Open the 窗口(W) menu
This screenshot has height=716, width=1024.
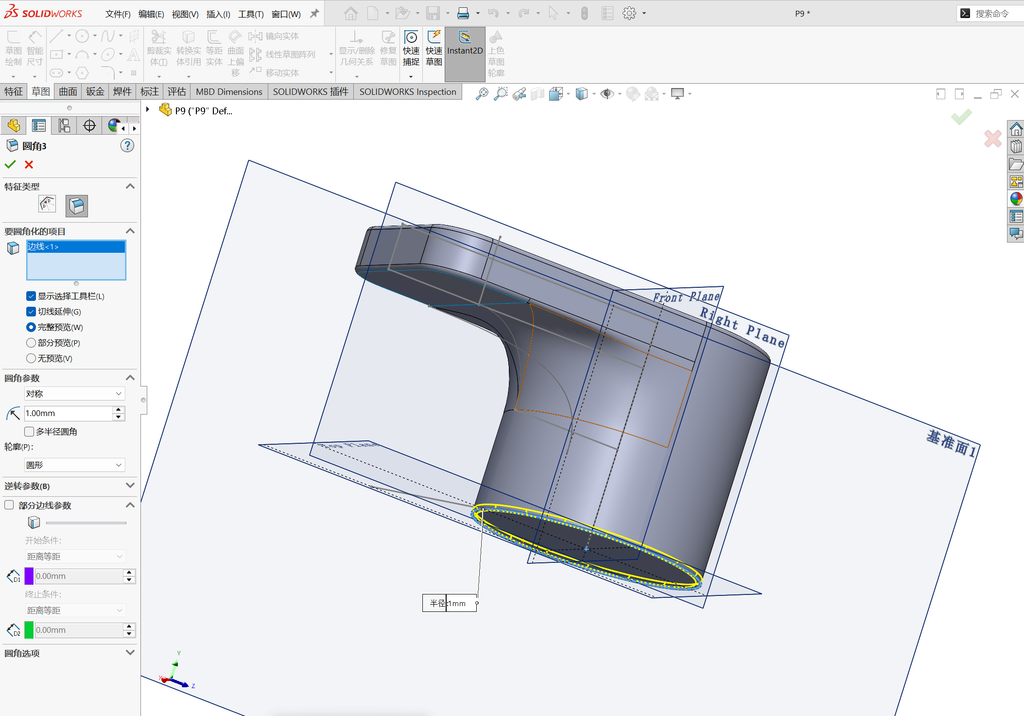pyautogui.click(x=286, y=14)
